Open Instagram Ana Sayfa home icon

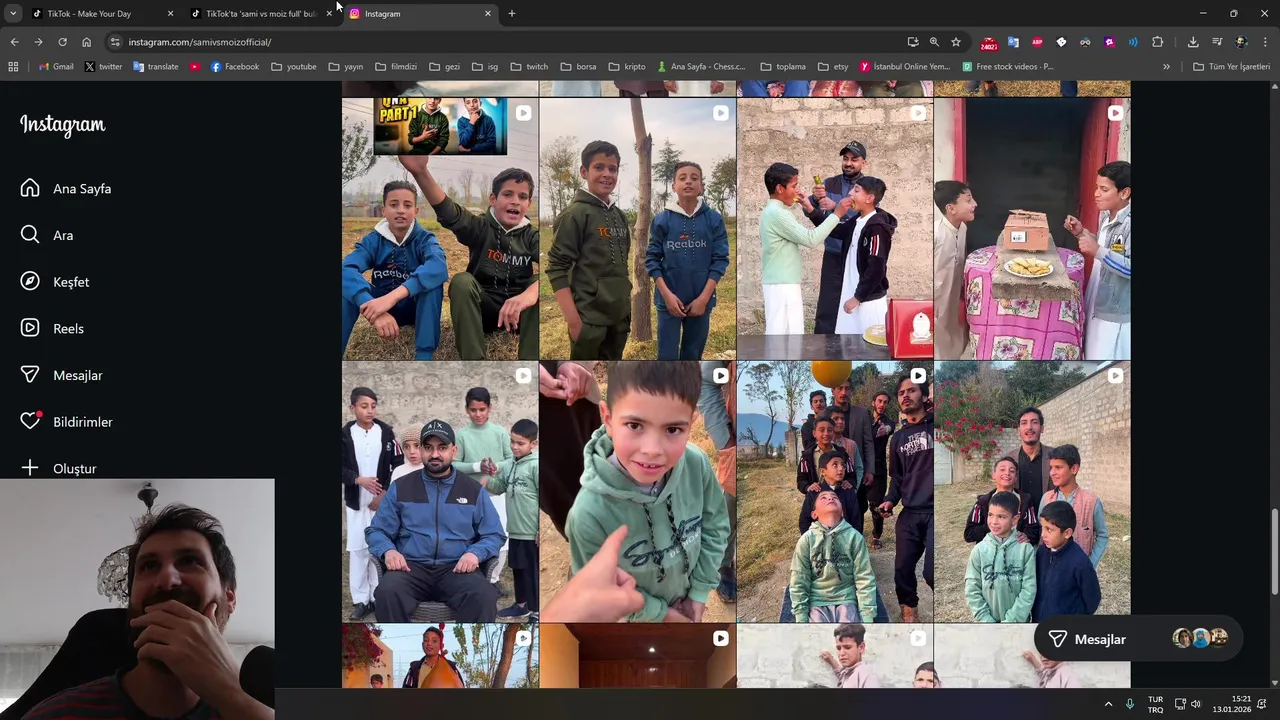[30, 188]
